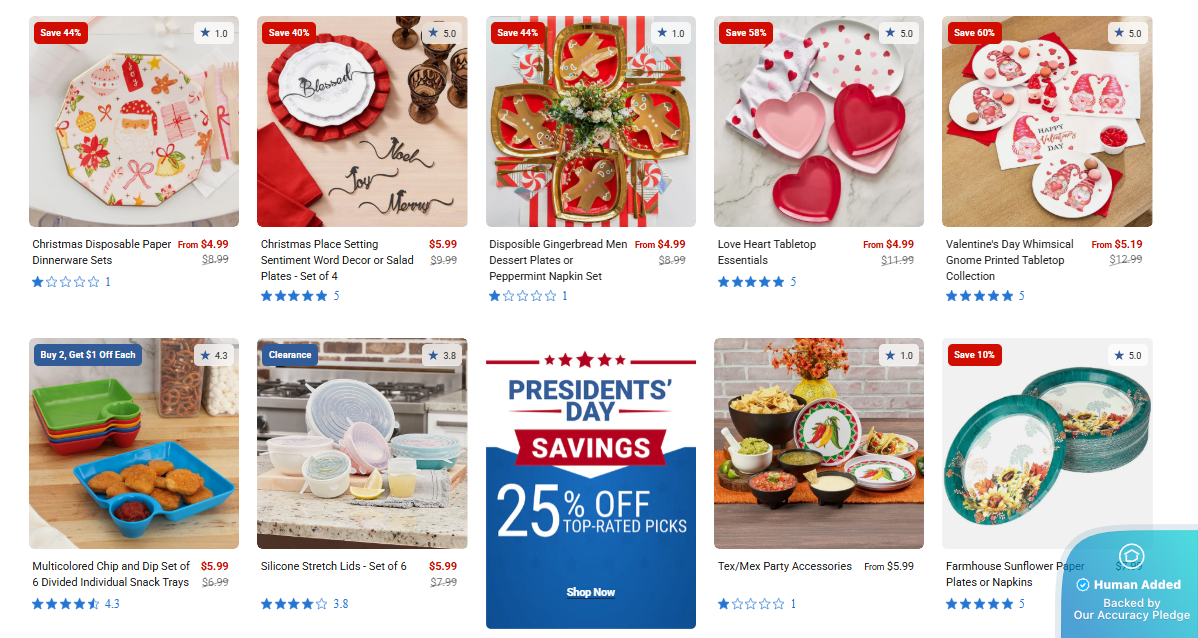
Task: Click star reviews under Silicone Stretch Lids
Action: click(x=304, y=604)
